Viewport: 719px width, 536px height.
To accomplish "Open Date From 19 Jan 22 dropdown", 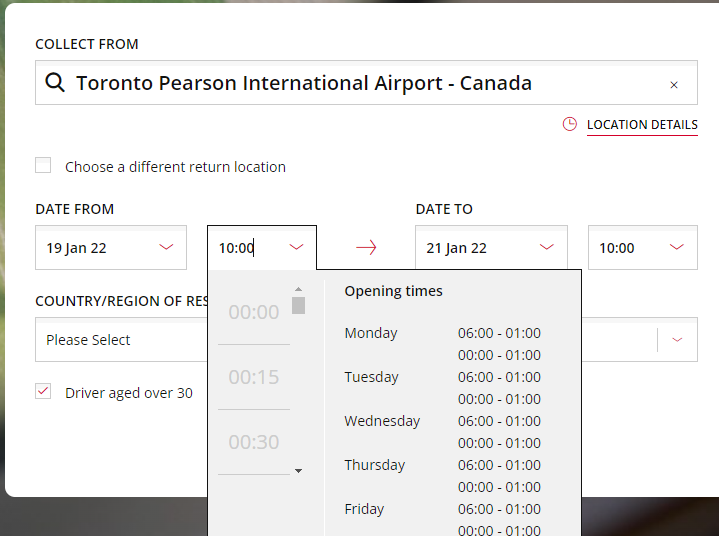I will coord(110,248).
